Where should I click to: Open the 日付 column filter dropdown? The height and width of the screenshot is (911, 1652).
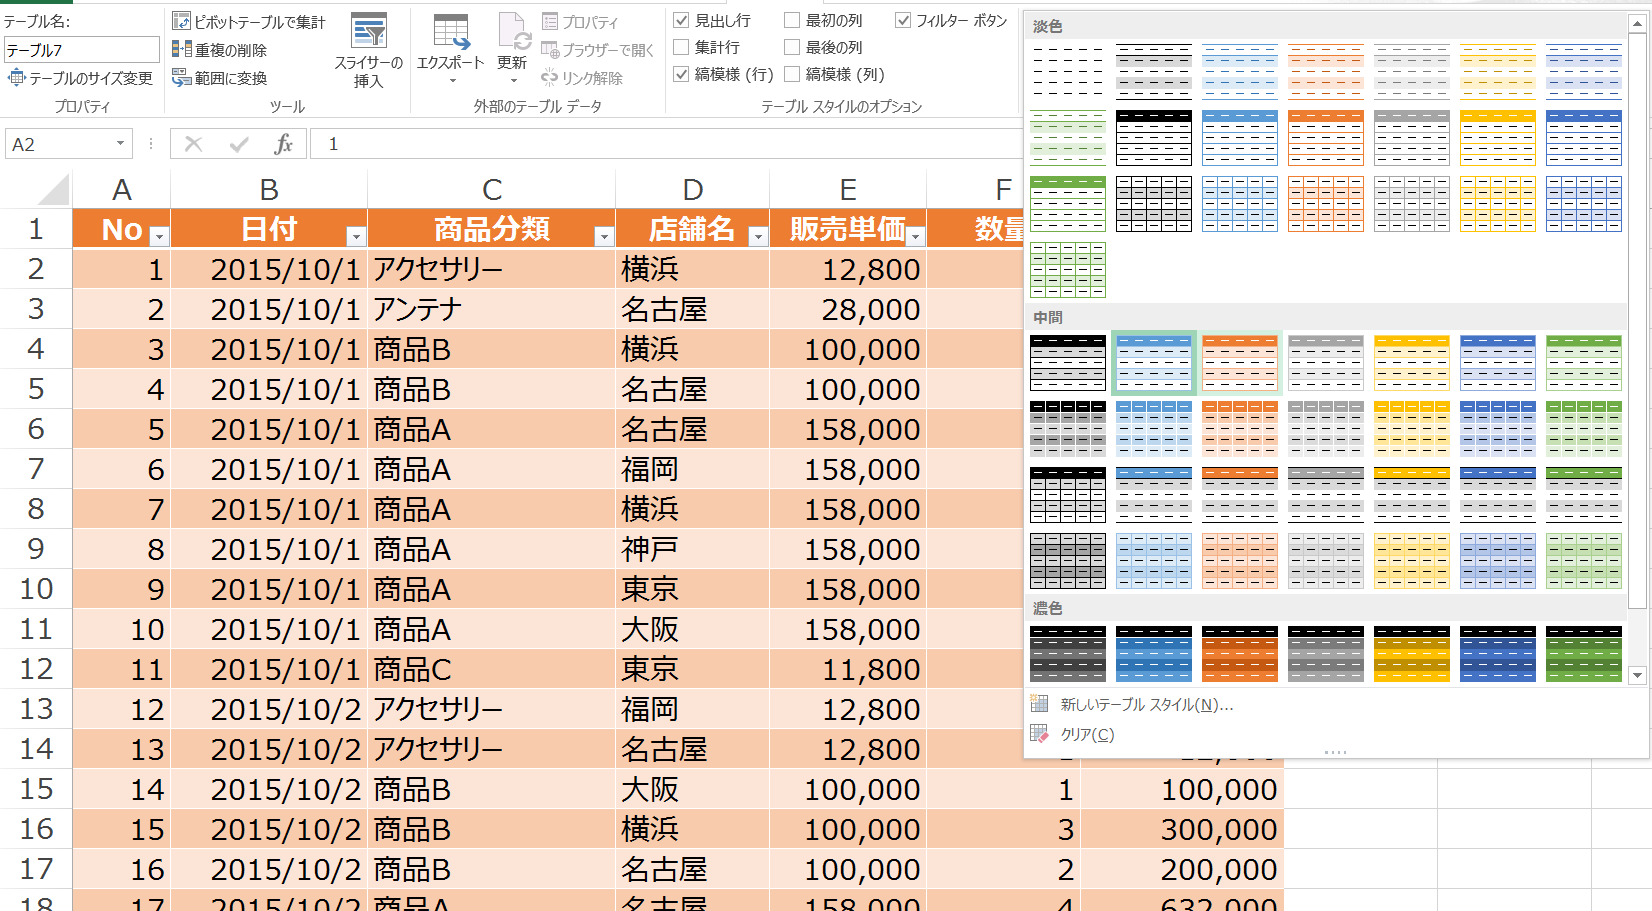coord(355,236)
